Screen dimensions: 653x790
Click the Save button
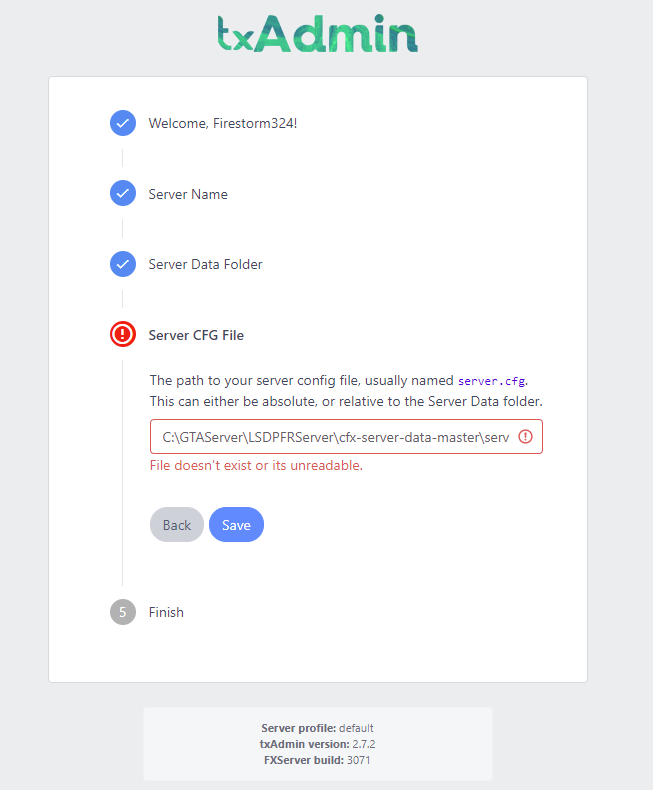click(236, 524)
